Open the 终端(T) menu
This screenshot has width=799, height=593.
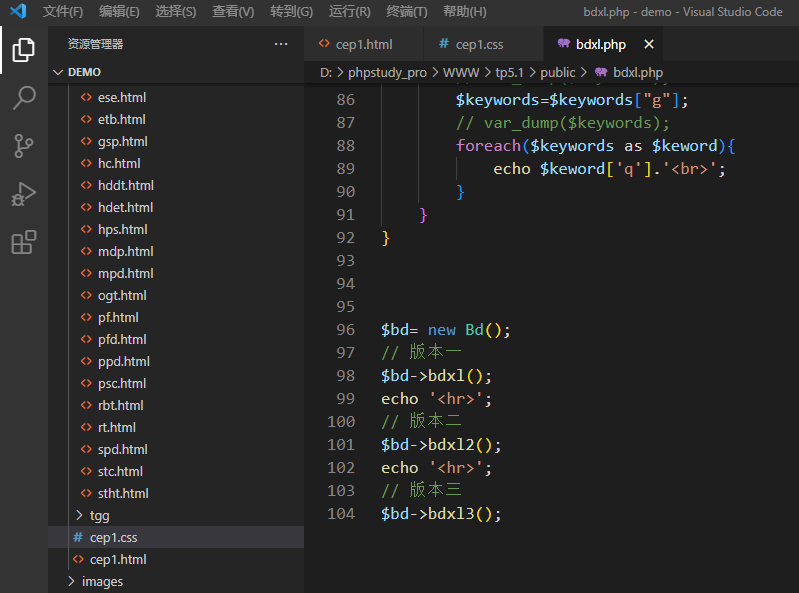tap(407, 11)
